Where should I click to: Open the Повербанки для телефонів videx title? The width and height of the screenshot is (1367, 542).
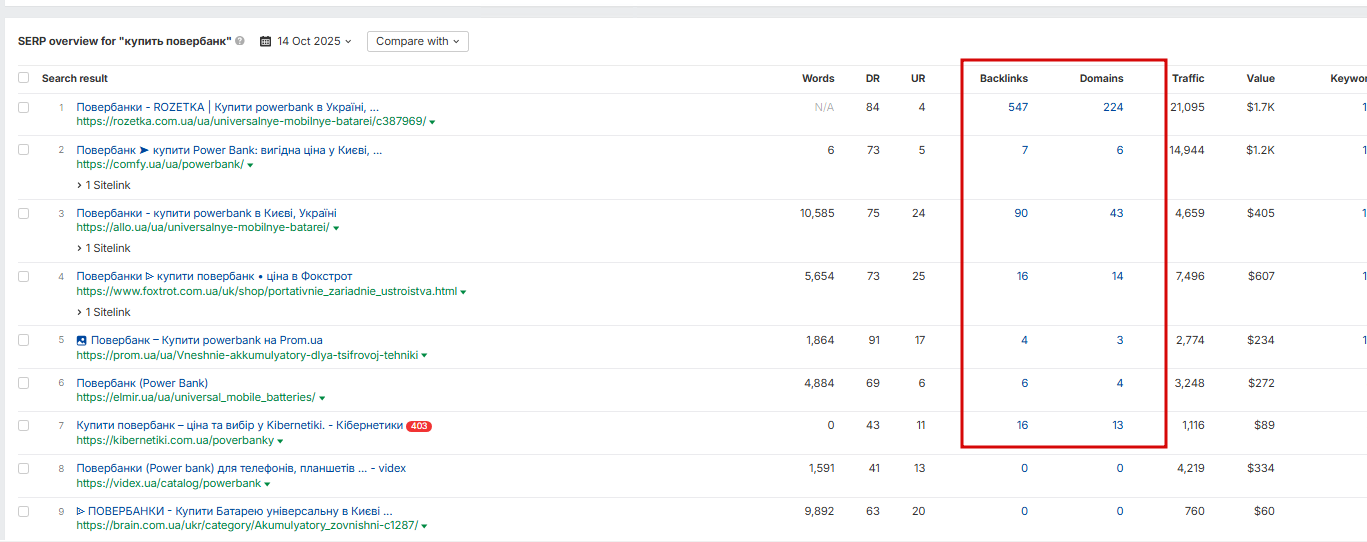241,468
